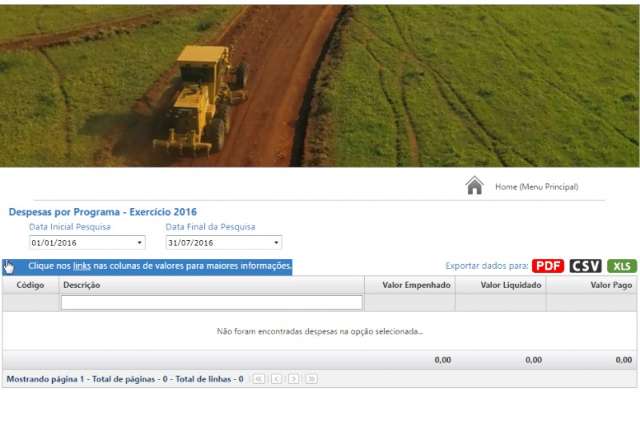
Task: Sort by Valor Empenhado column header
Action: point(409,285)
